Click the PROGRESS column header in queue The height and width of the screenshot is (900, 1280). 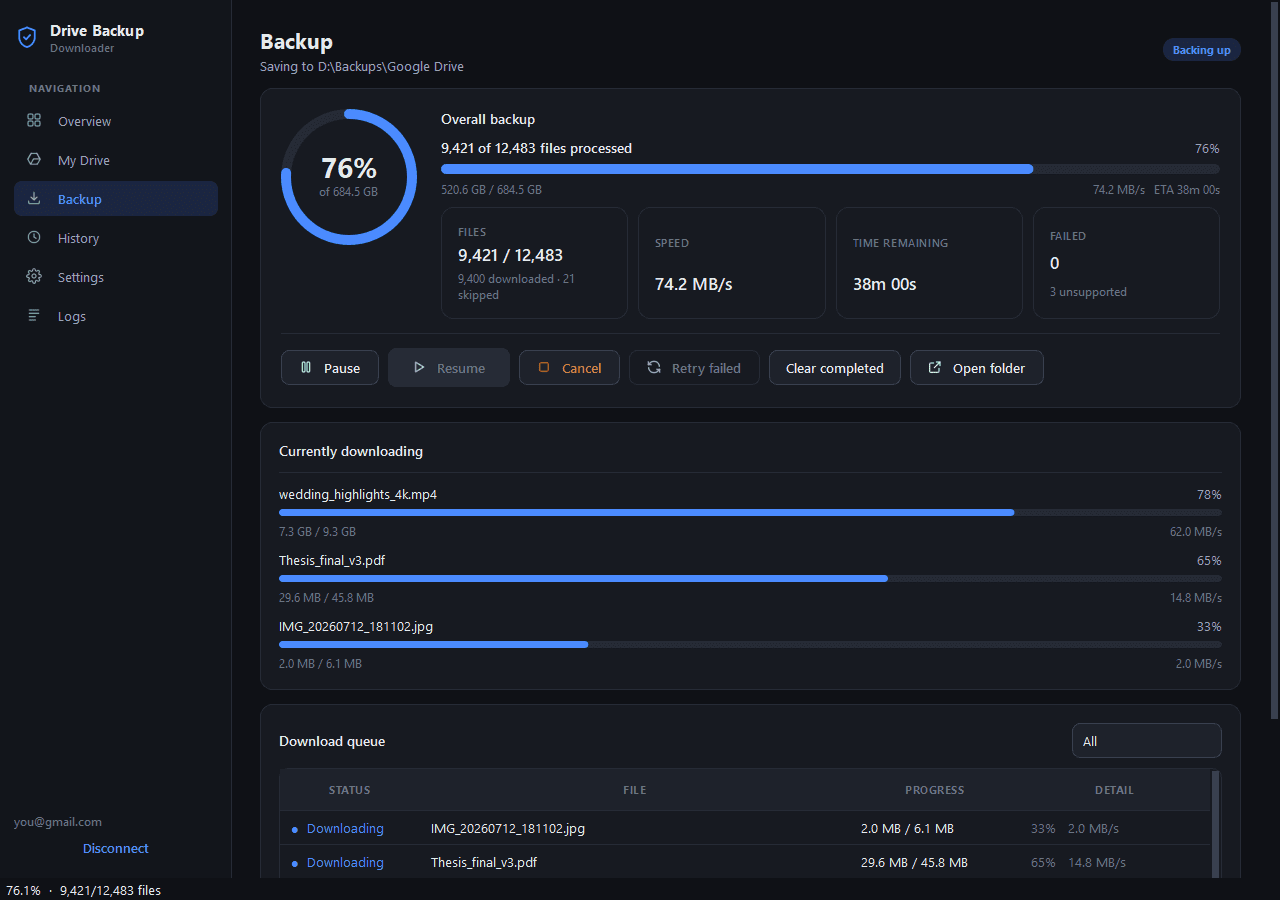[935, 790]
